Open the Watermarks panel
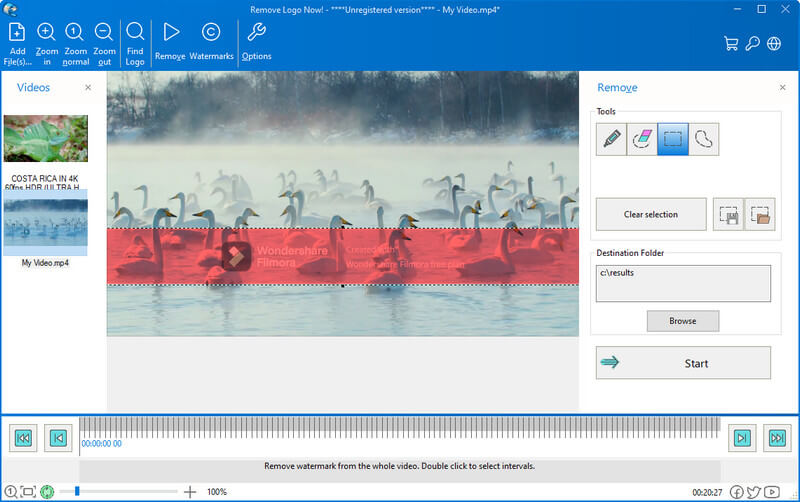This screenshot has height=502, width=800. point(211,40)
